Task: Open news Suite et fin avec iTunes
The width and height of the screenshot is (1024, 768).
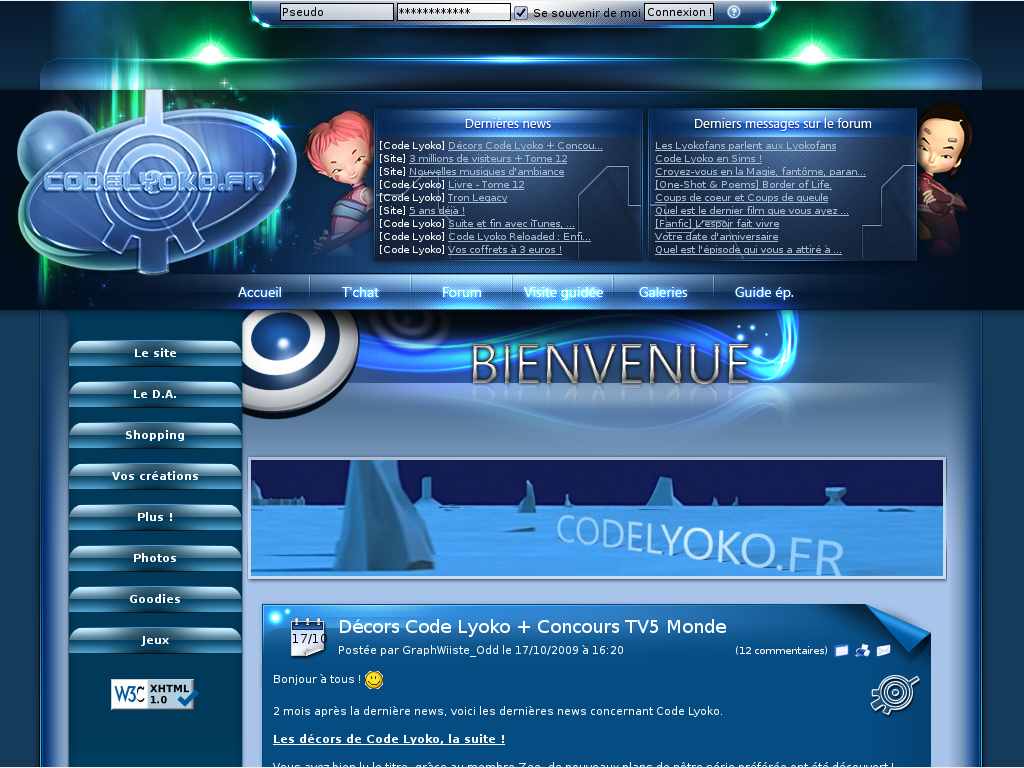Action: pos(511,224)
